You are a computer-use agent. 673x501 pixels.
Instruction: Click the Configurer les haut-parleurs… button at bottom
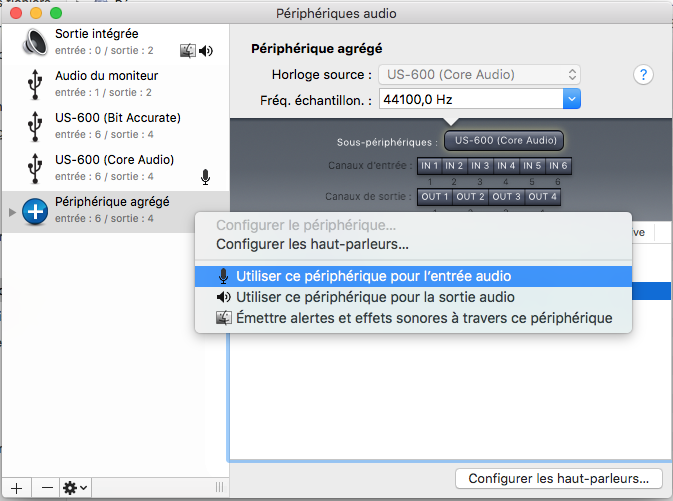(x=558, y=478)
